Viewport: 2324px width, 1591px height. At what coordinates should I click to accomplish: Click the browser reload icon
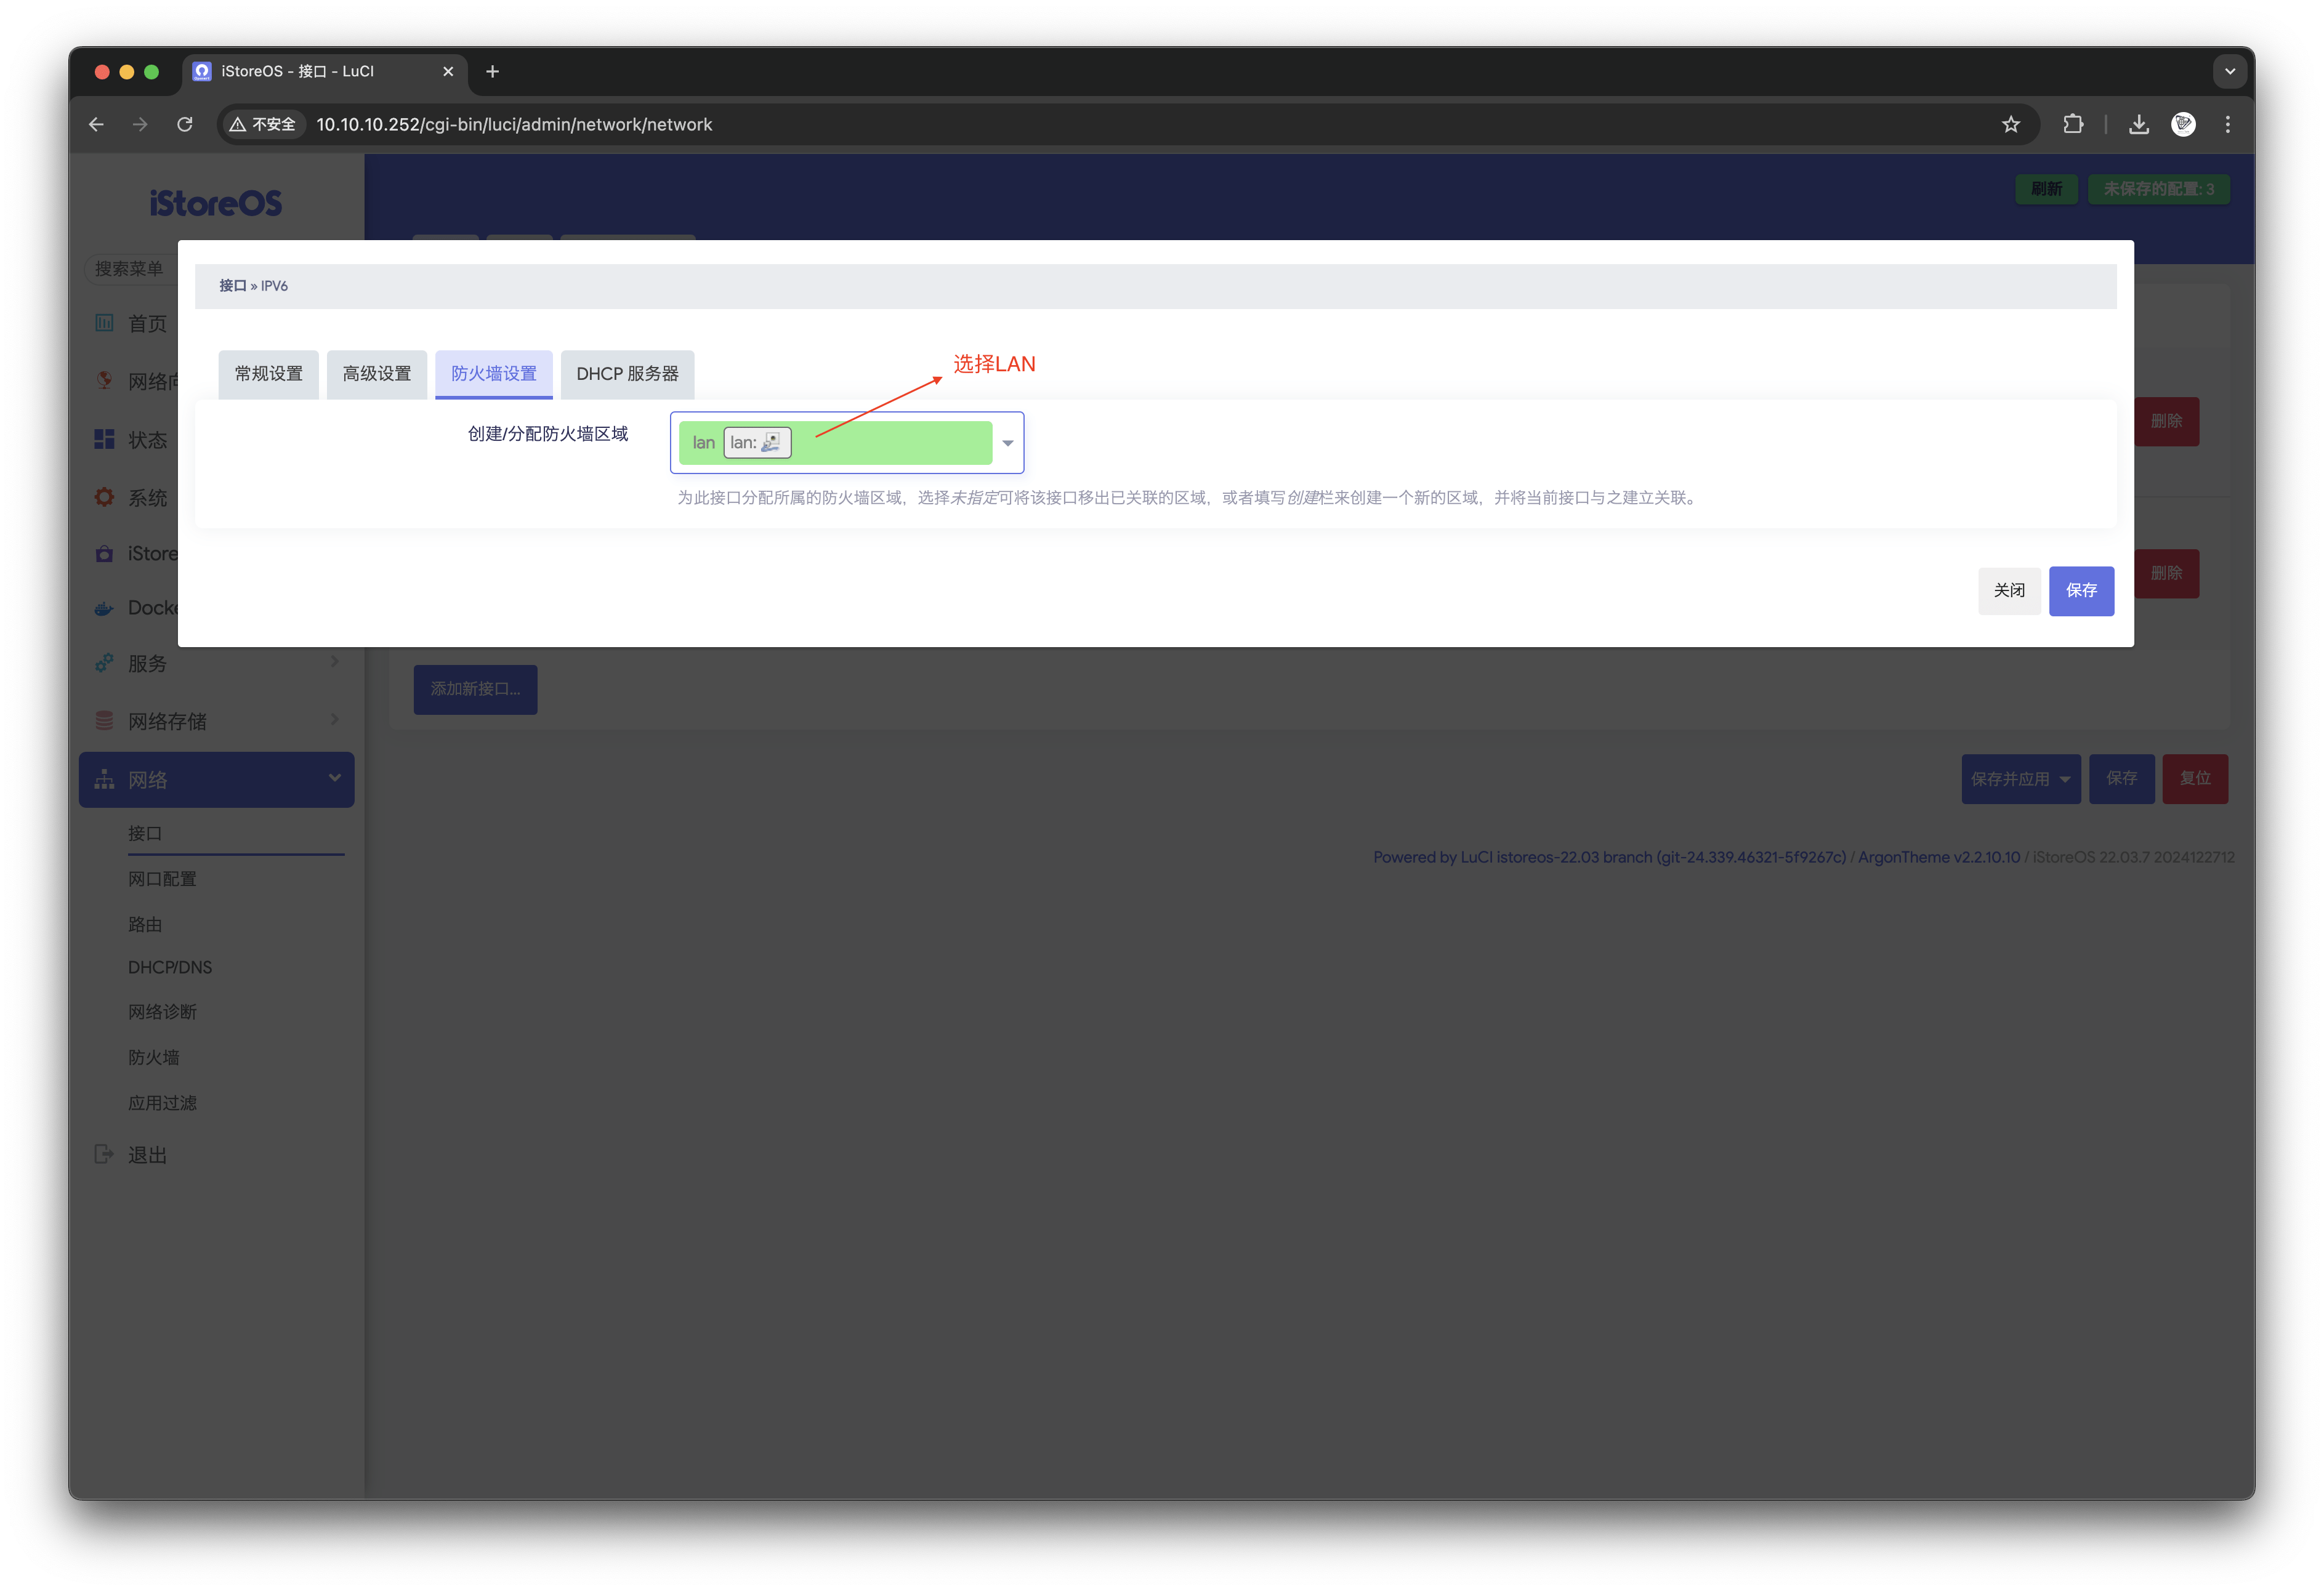click(x=185, y=125)
